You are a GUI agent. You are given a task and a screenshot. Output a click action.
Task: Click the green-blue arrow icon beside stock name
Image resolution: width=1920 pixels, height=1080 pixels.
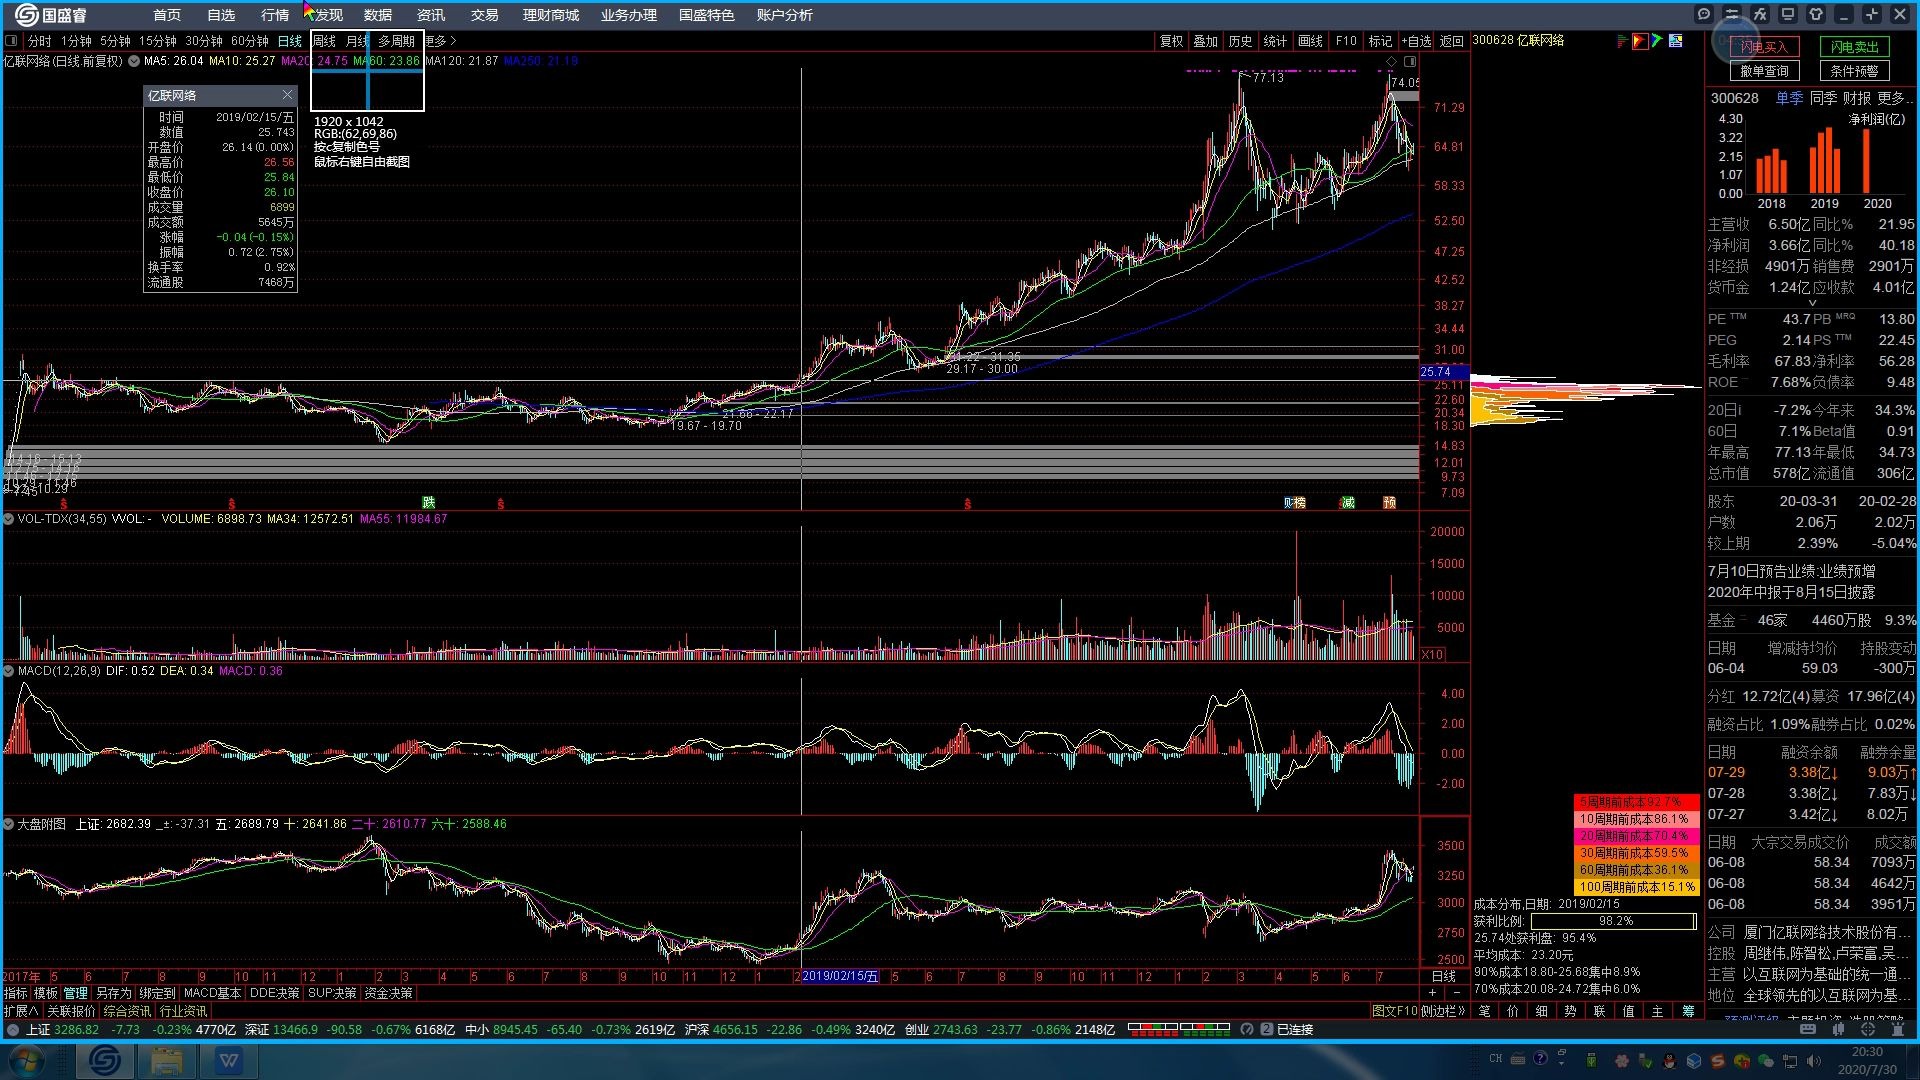[x=1657, y=41]
